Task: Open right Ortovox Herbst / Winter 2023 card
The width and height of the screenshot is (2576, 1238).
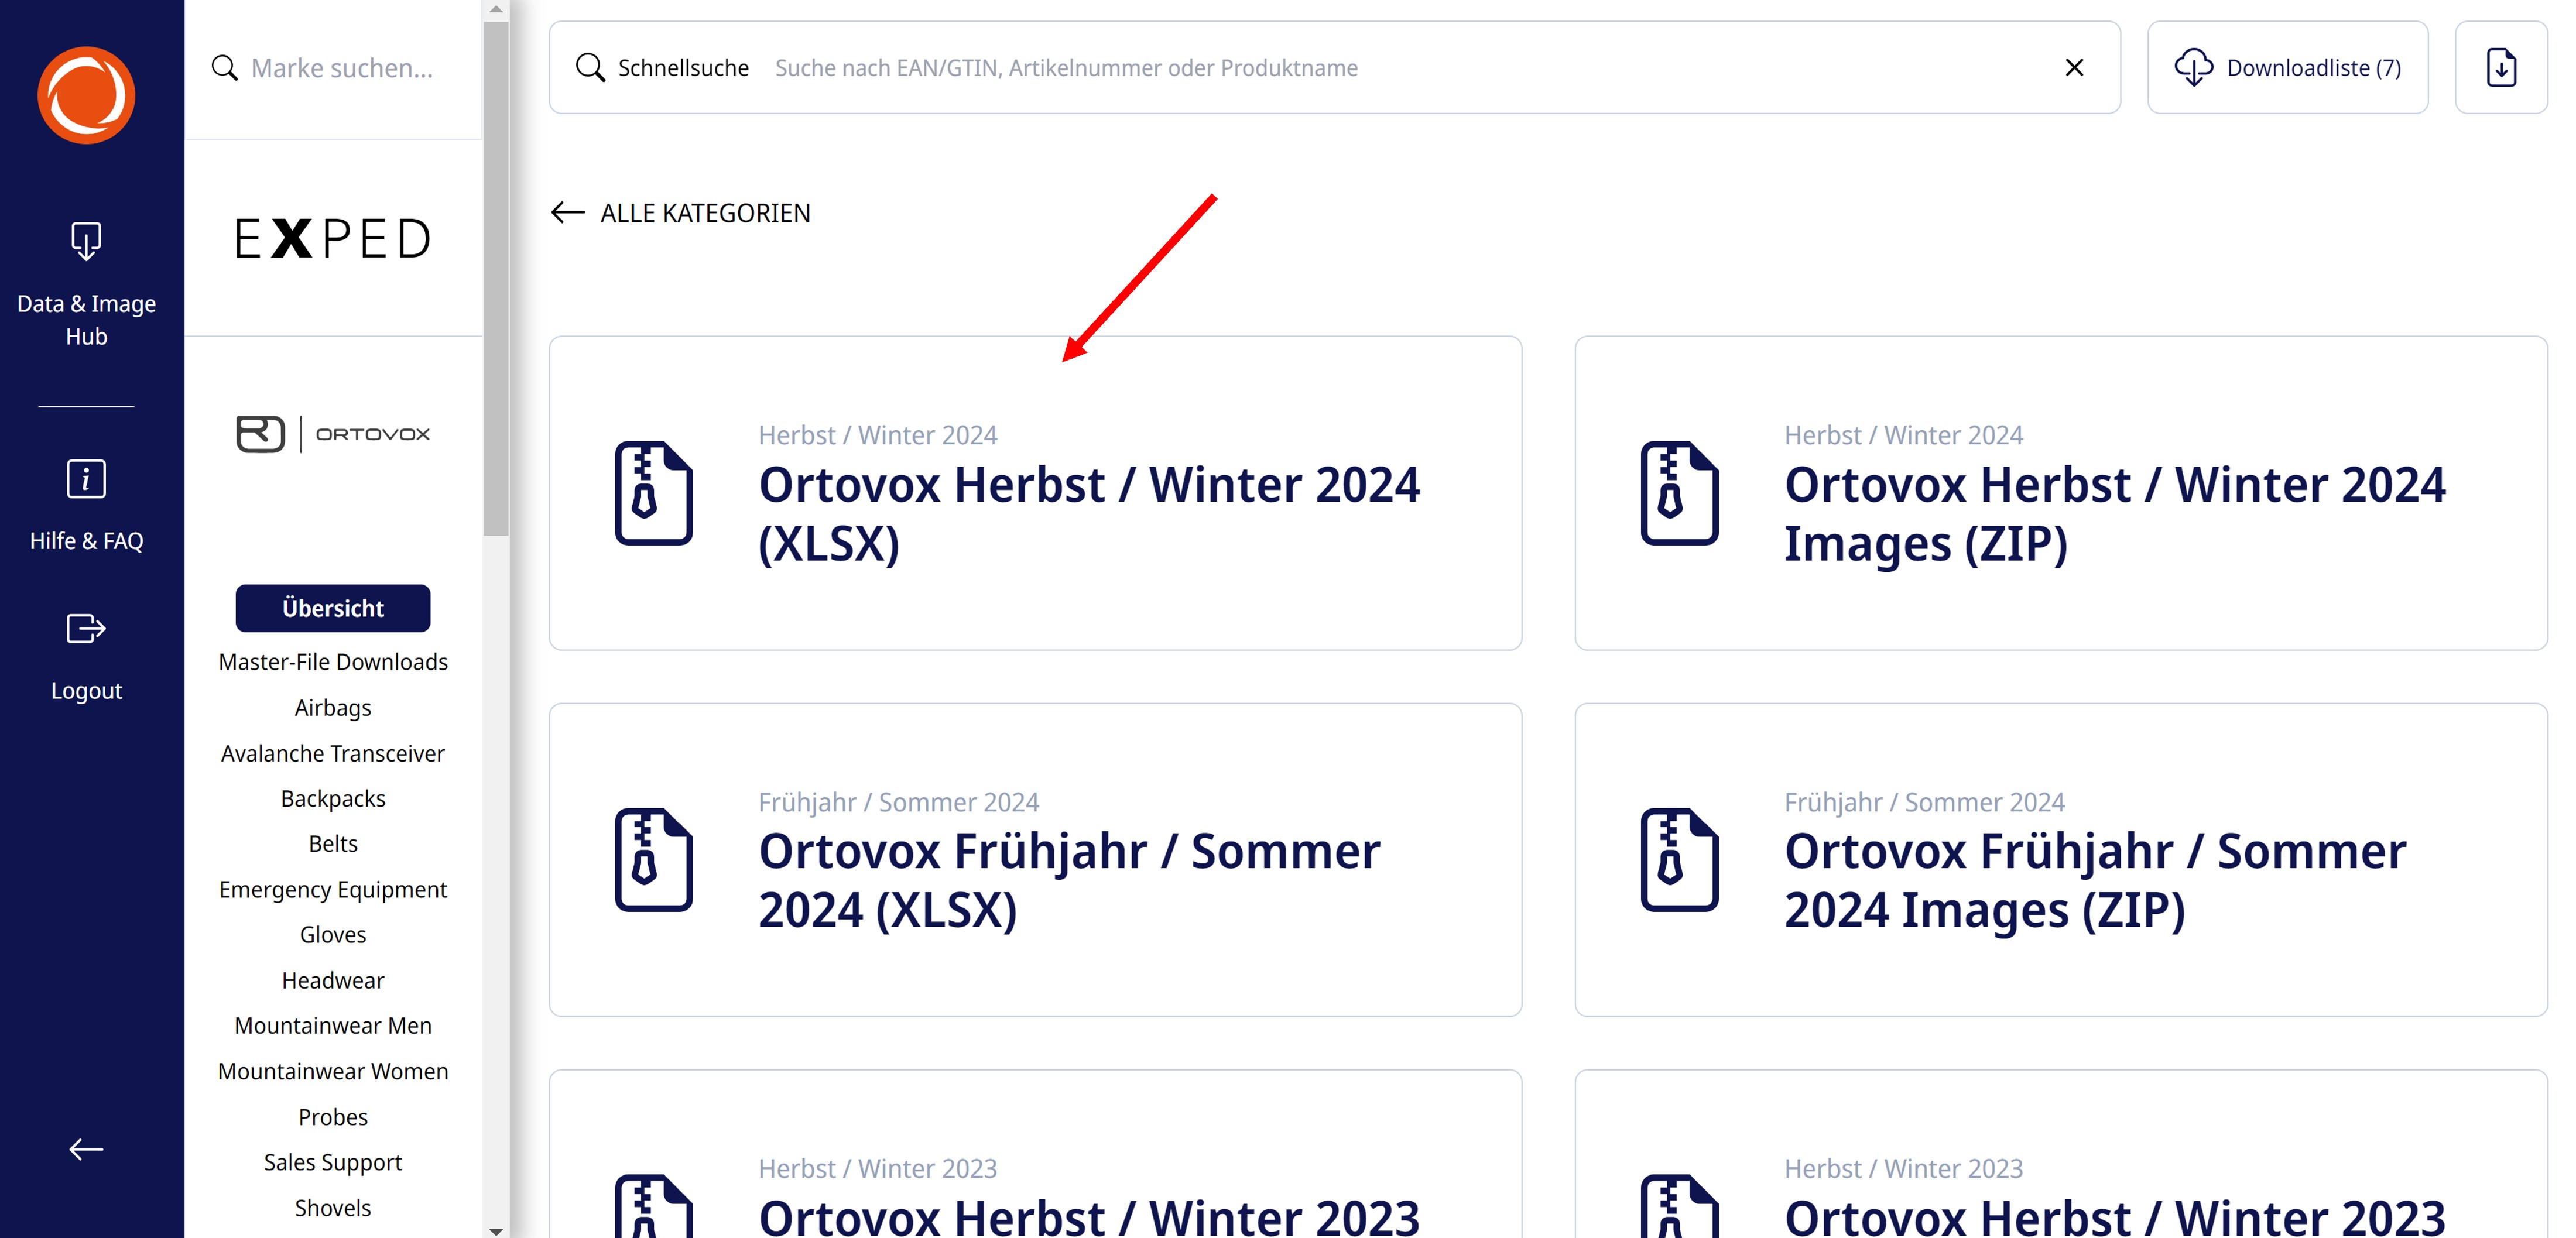Action: (2061, 1154)
